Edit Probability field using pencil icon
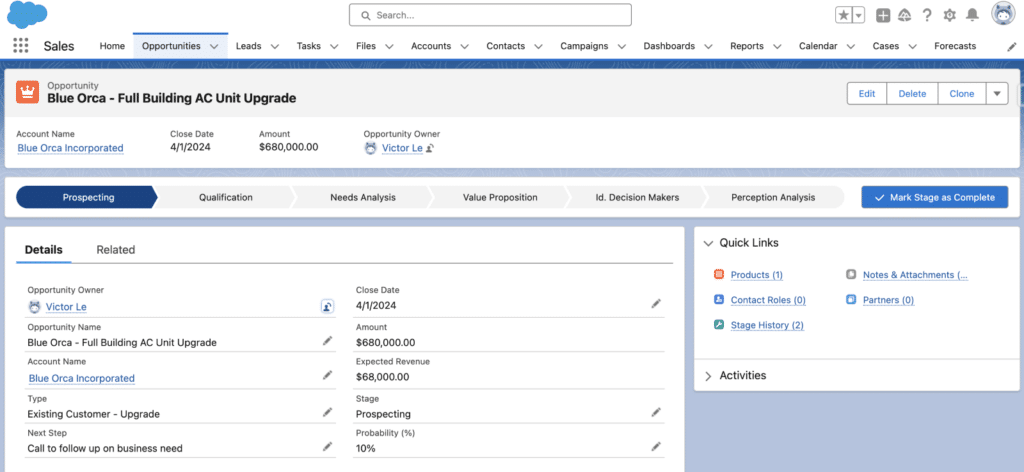The height and width of the screenshot is (472, 1024). [x=656, y=447]
